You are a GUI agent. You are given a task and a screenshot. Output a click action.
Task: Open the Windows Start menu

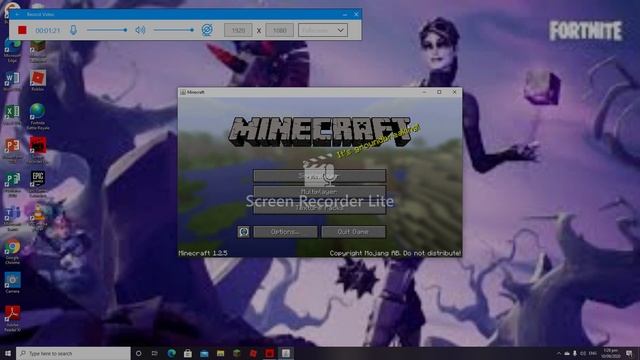[x=8, y=353]
